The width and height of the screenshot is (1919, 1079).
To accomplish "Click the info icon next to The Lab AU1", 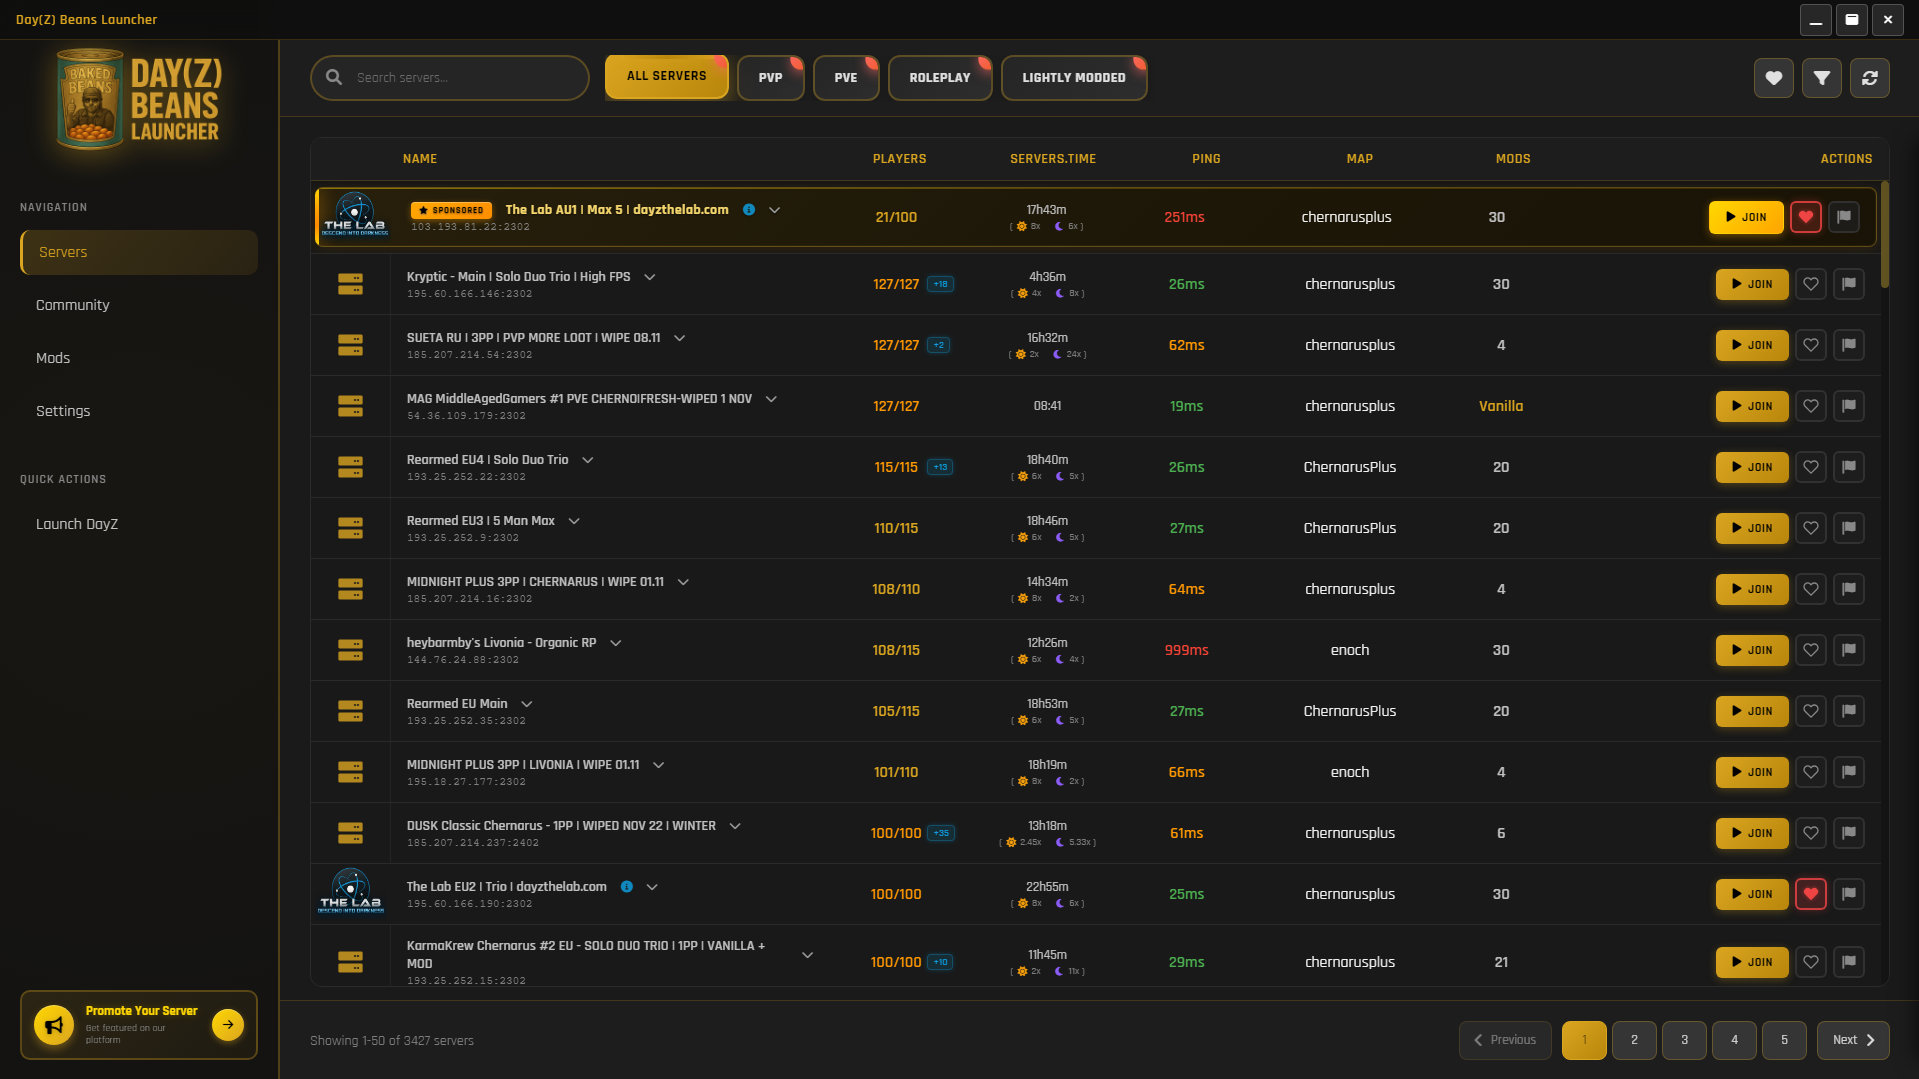I will [749, 210].
